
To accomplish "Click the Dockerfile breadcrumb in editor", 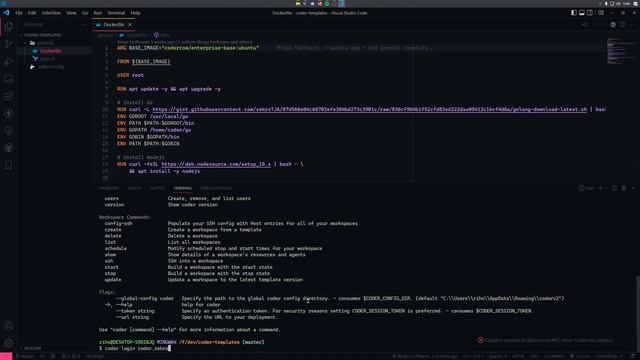I will pos(134,35).
